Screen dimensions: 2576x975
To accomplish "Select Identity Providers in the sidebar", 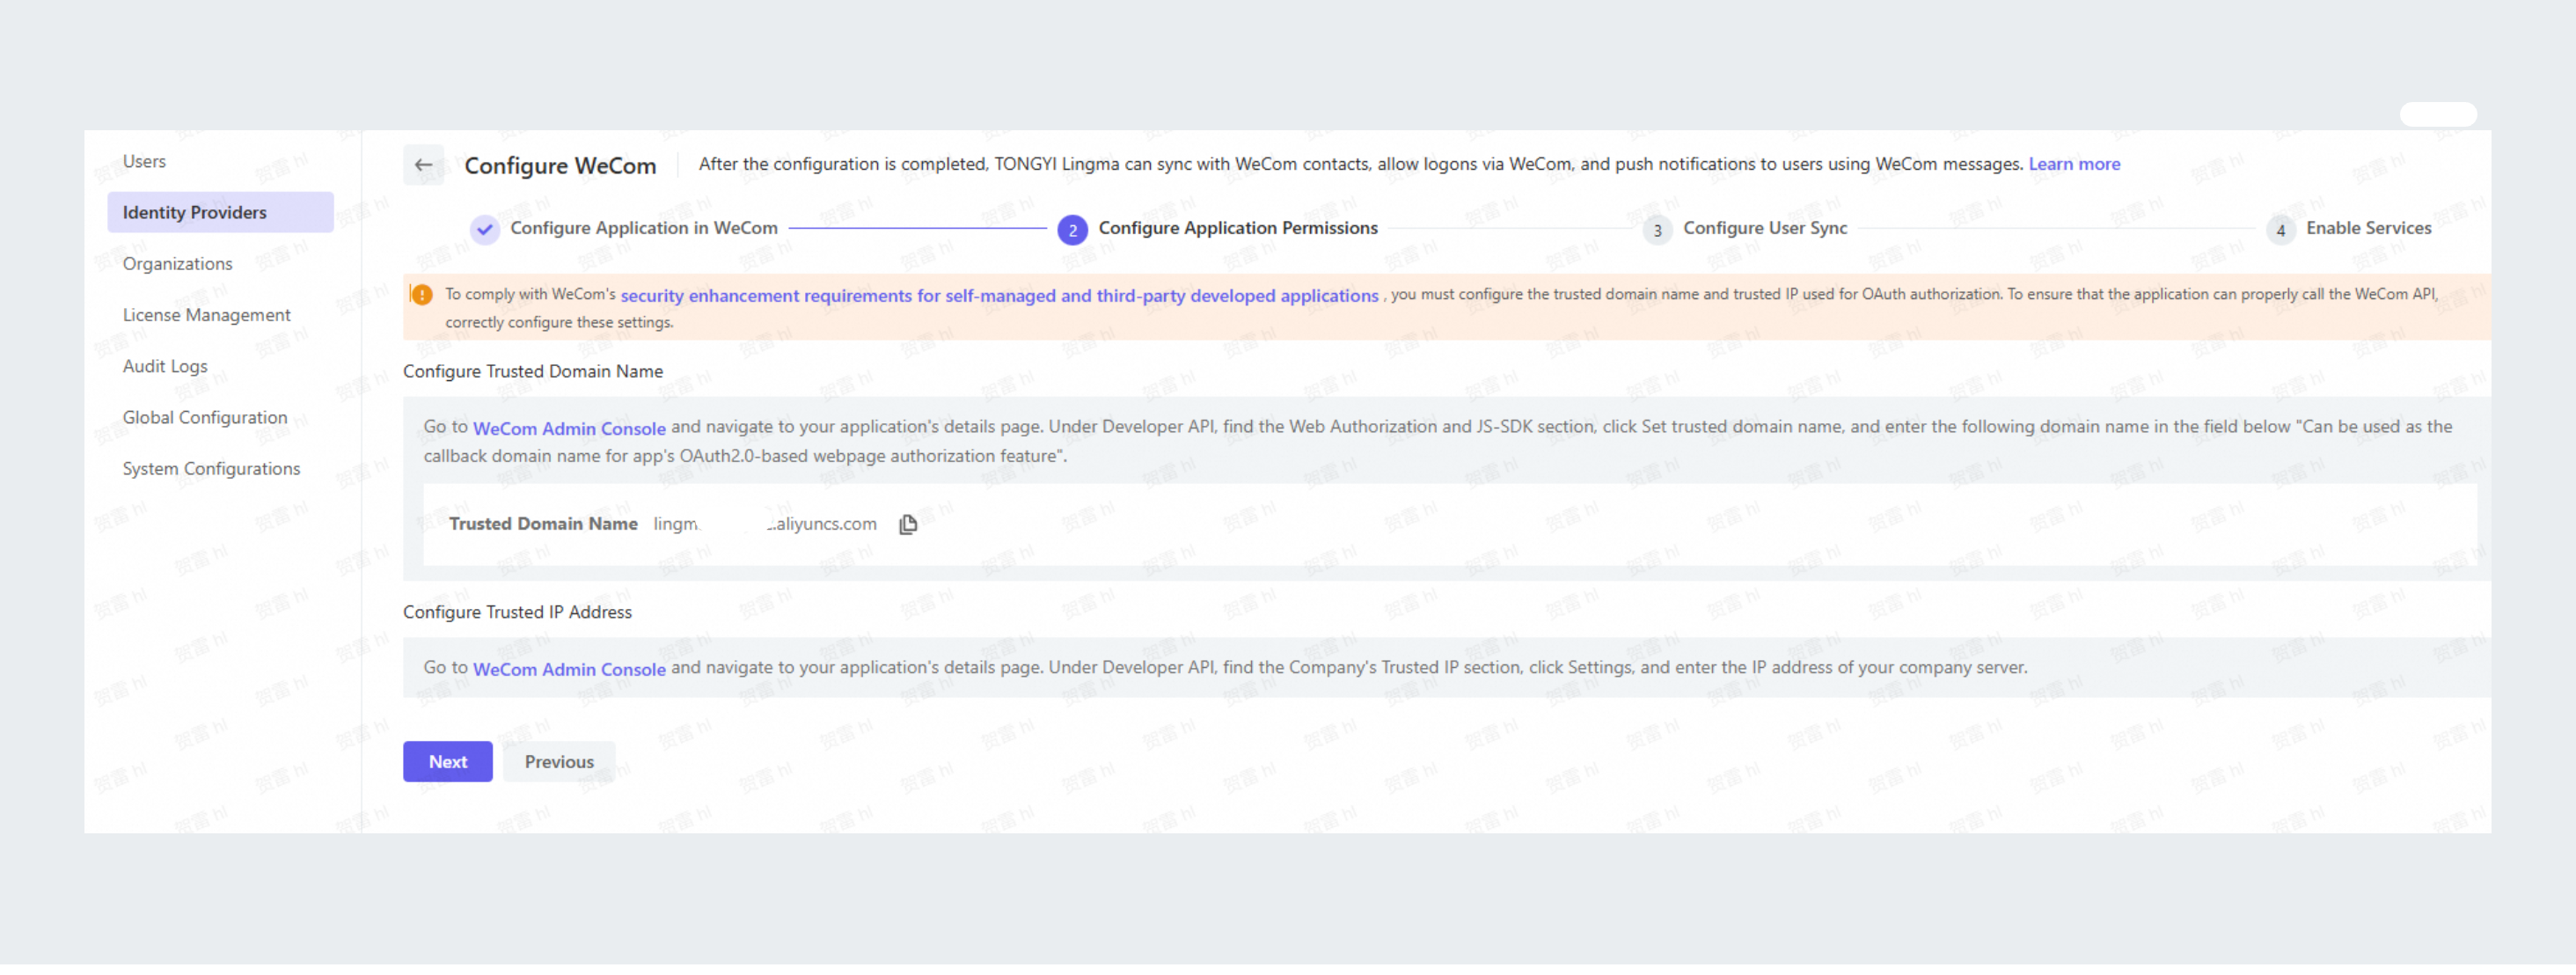I will coord(220,212).
